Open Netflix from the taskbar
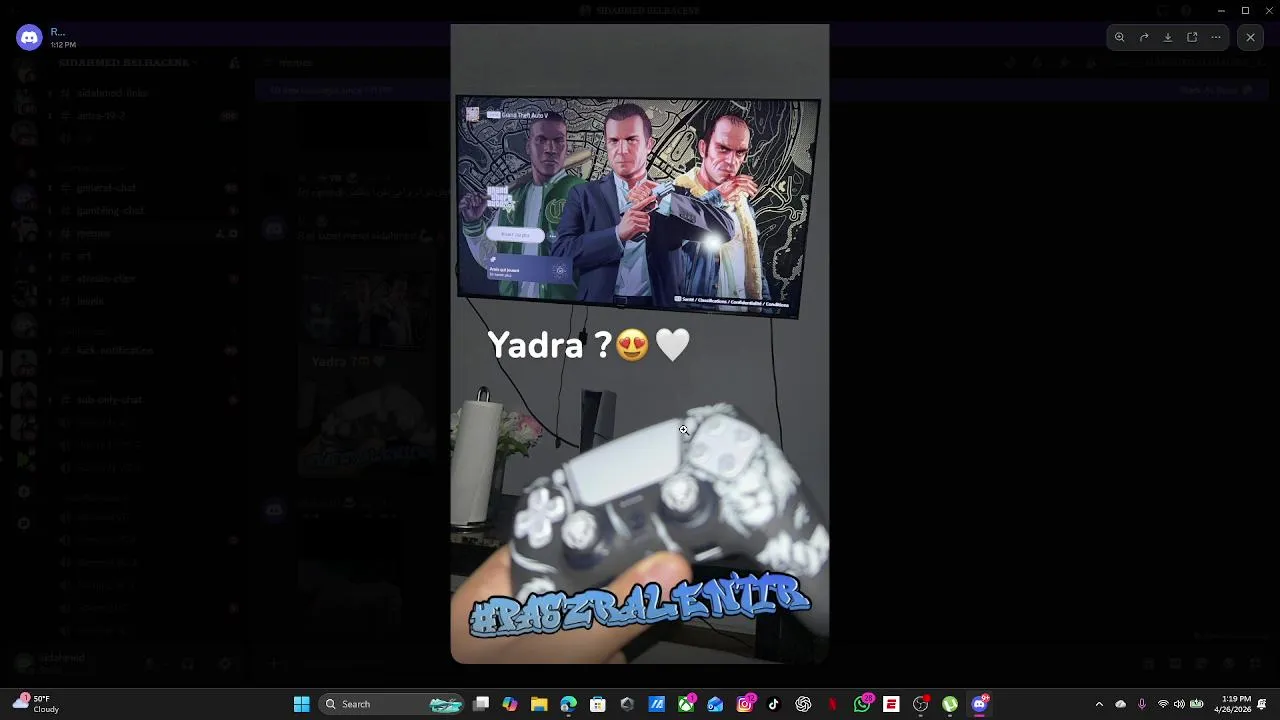The width and height of the screenshot is (1280, 720). tap(832, 704)
